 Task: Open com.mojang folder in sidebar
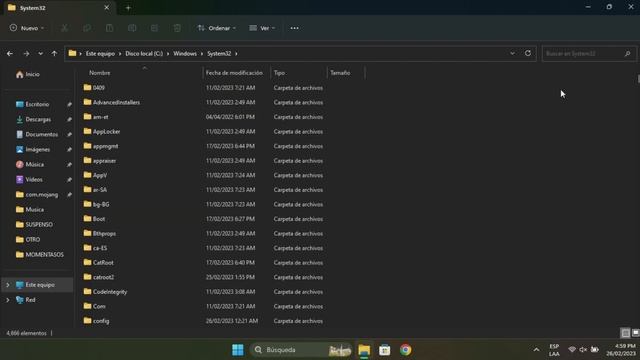pyautogui.click(x=38, y=195)
